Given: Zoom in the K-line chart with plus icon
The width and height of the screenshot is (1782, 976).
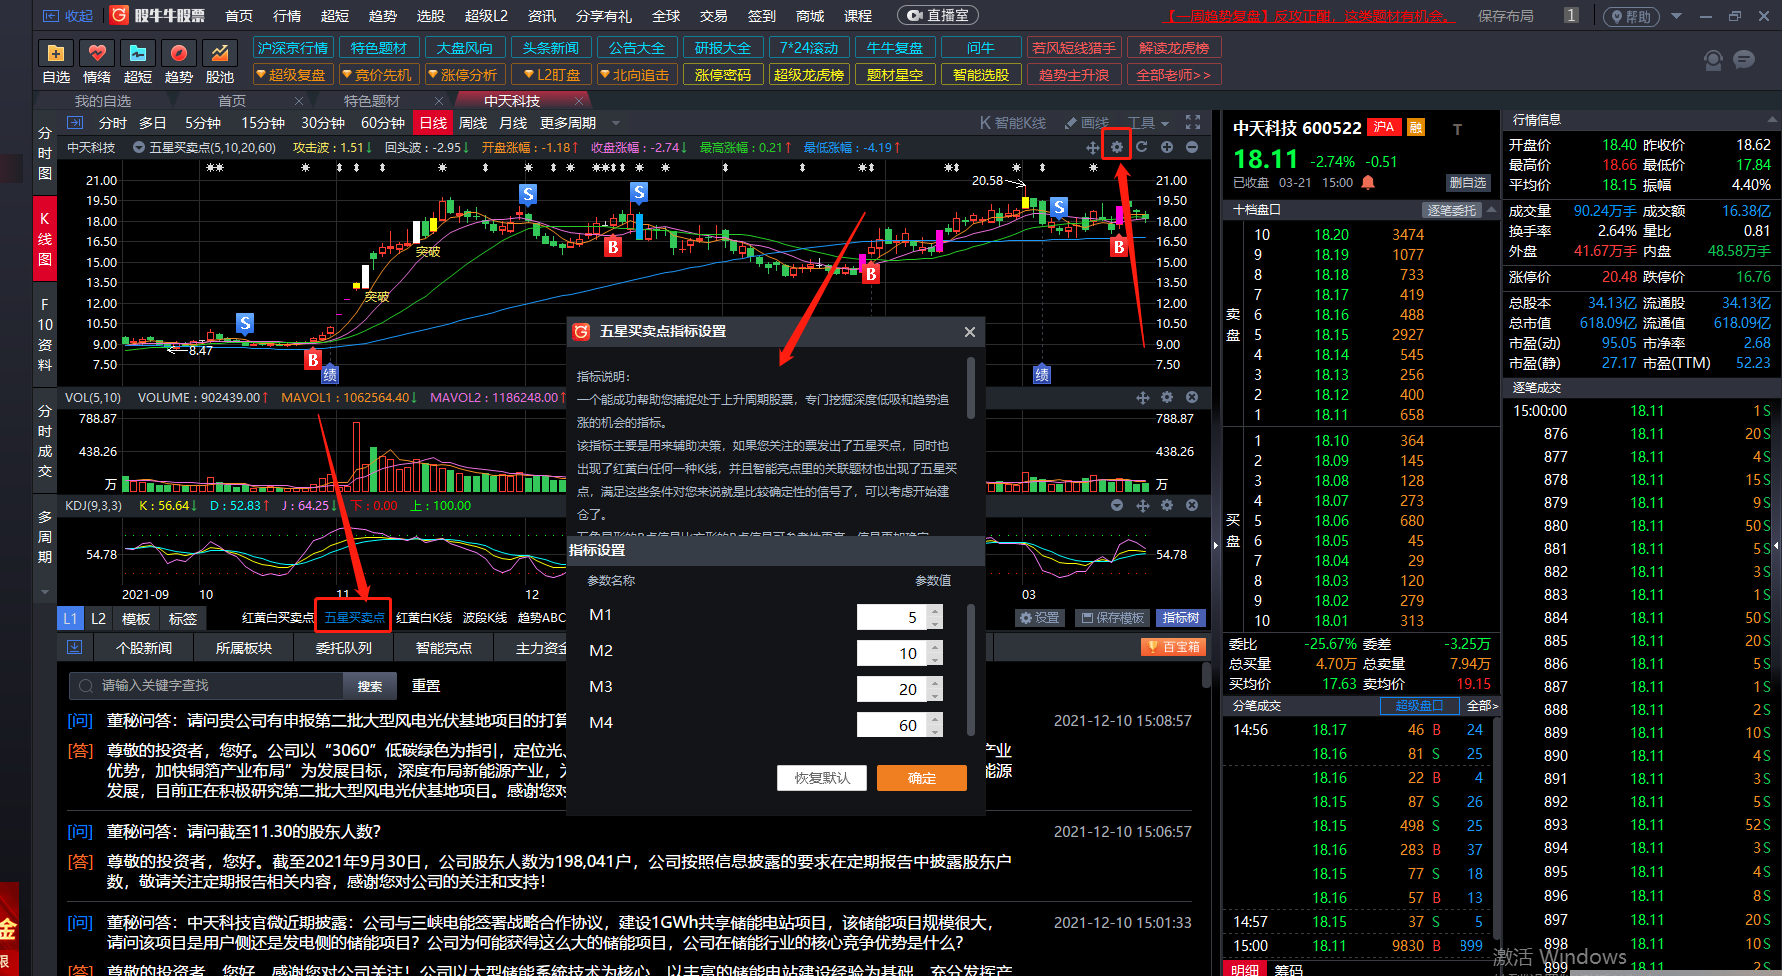Looking at the screenshot, I should [x=1167, y=147].
